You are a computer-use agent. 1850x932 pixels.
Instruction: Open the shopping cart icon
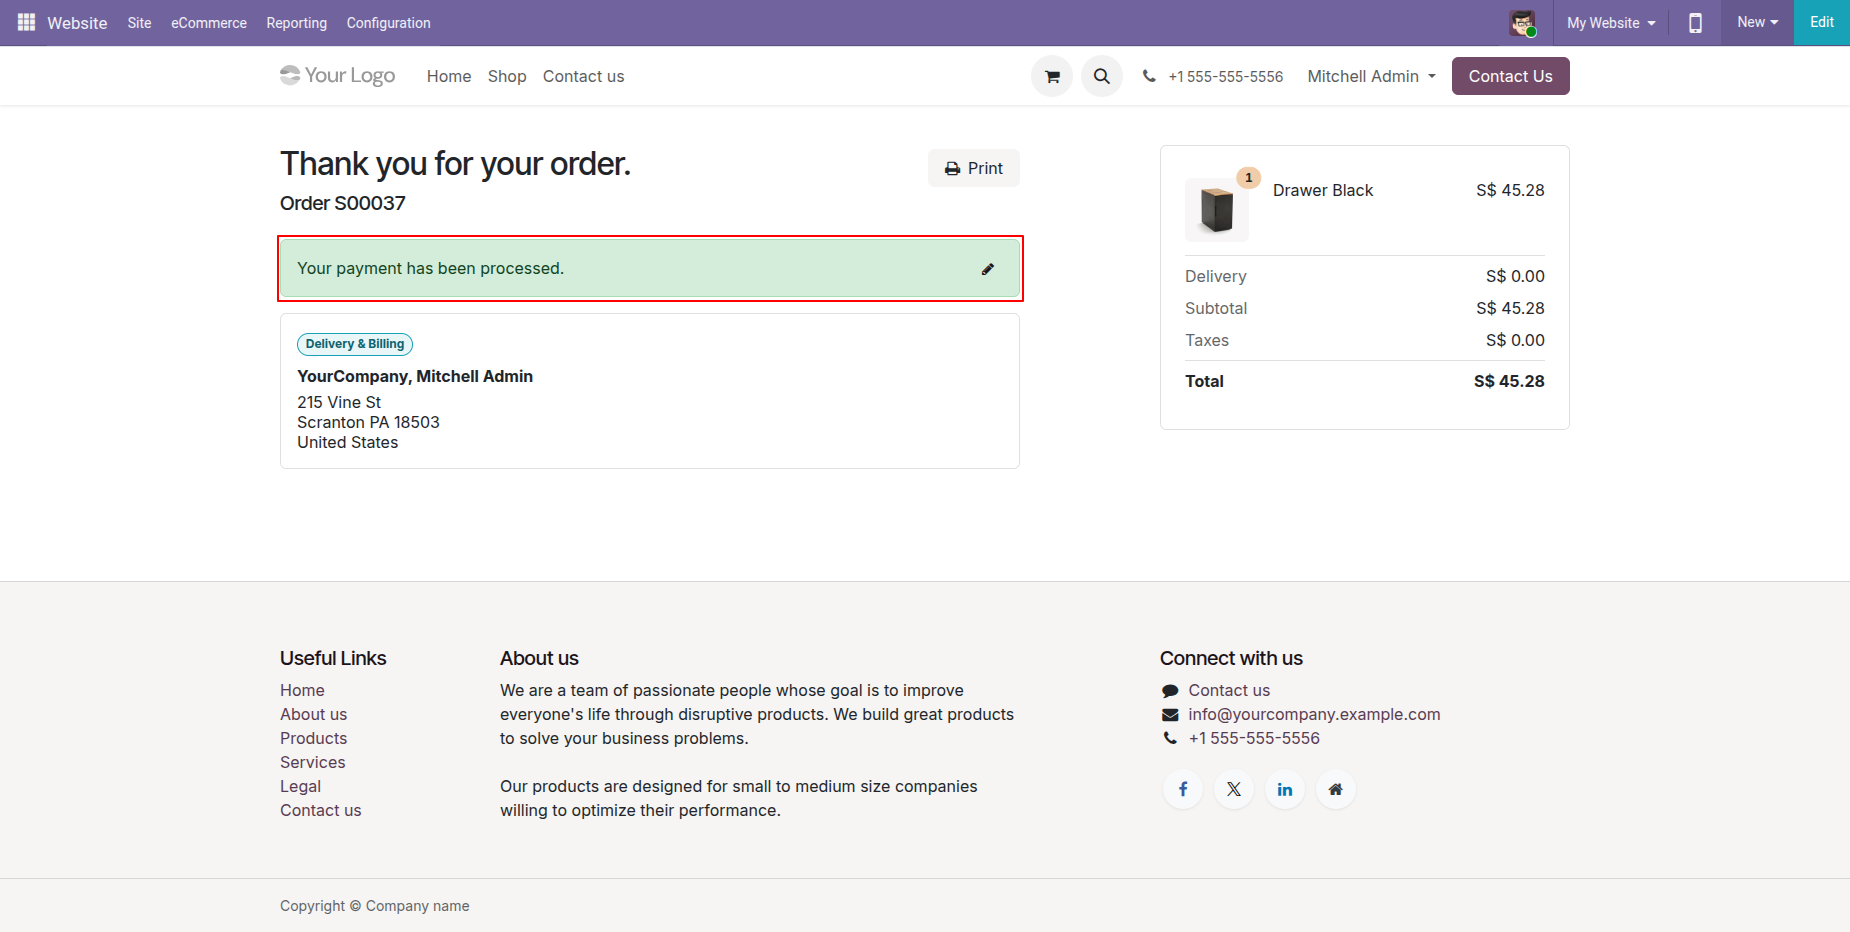tap(1052, 76)
